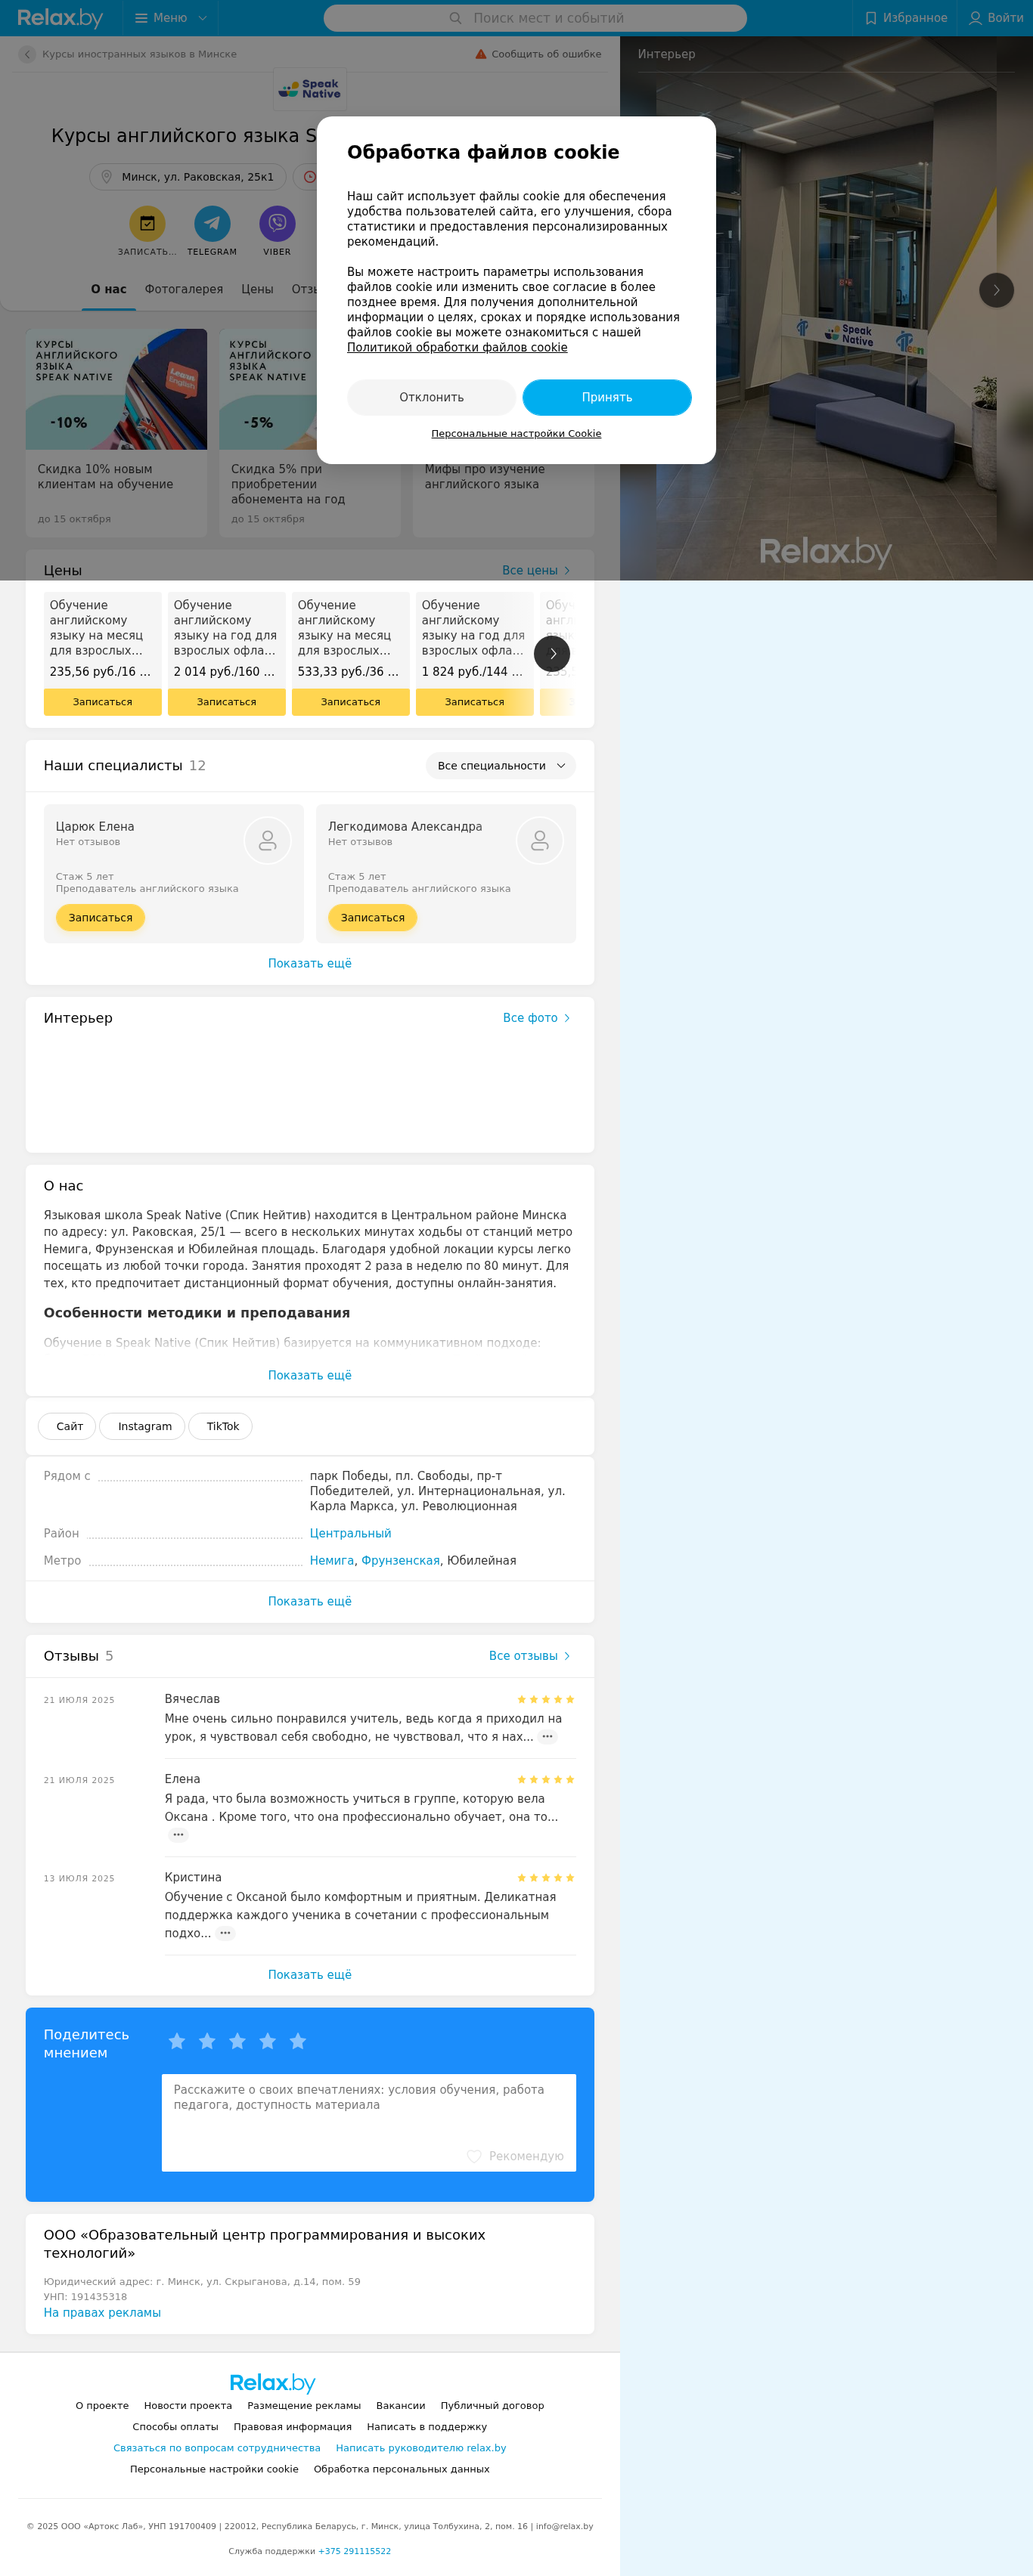
Task: Expand Кристина's review with the ellipsis
Action: click(x=225, y=1933)
